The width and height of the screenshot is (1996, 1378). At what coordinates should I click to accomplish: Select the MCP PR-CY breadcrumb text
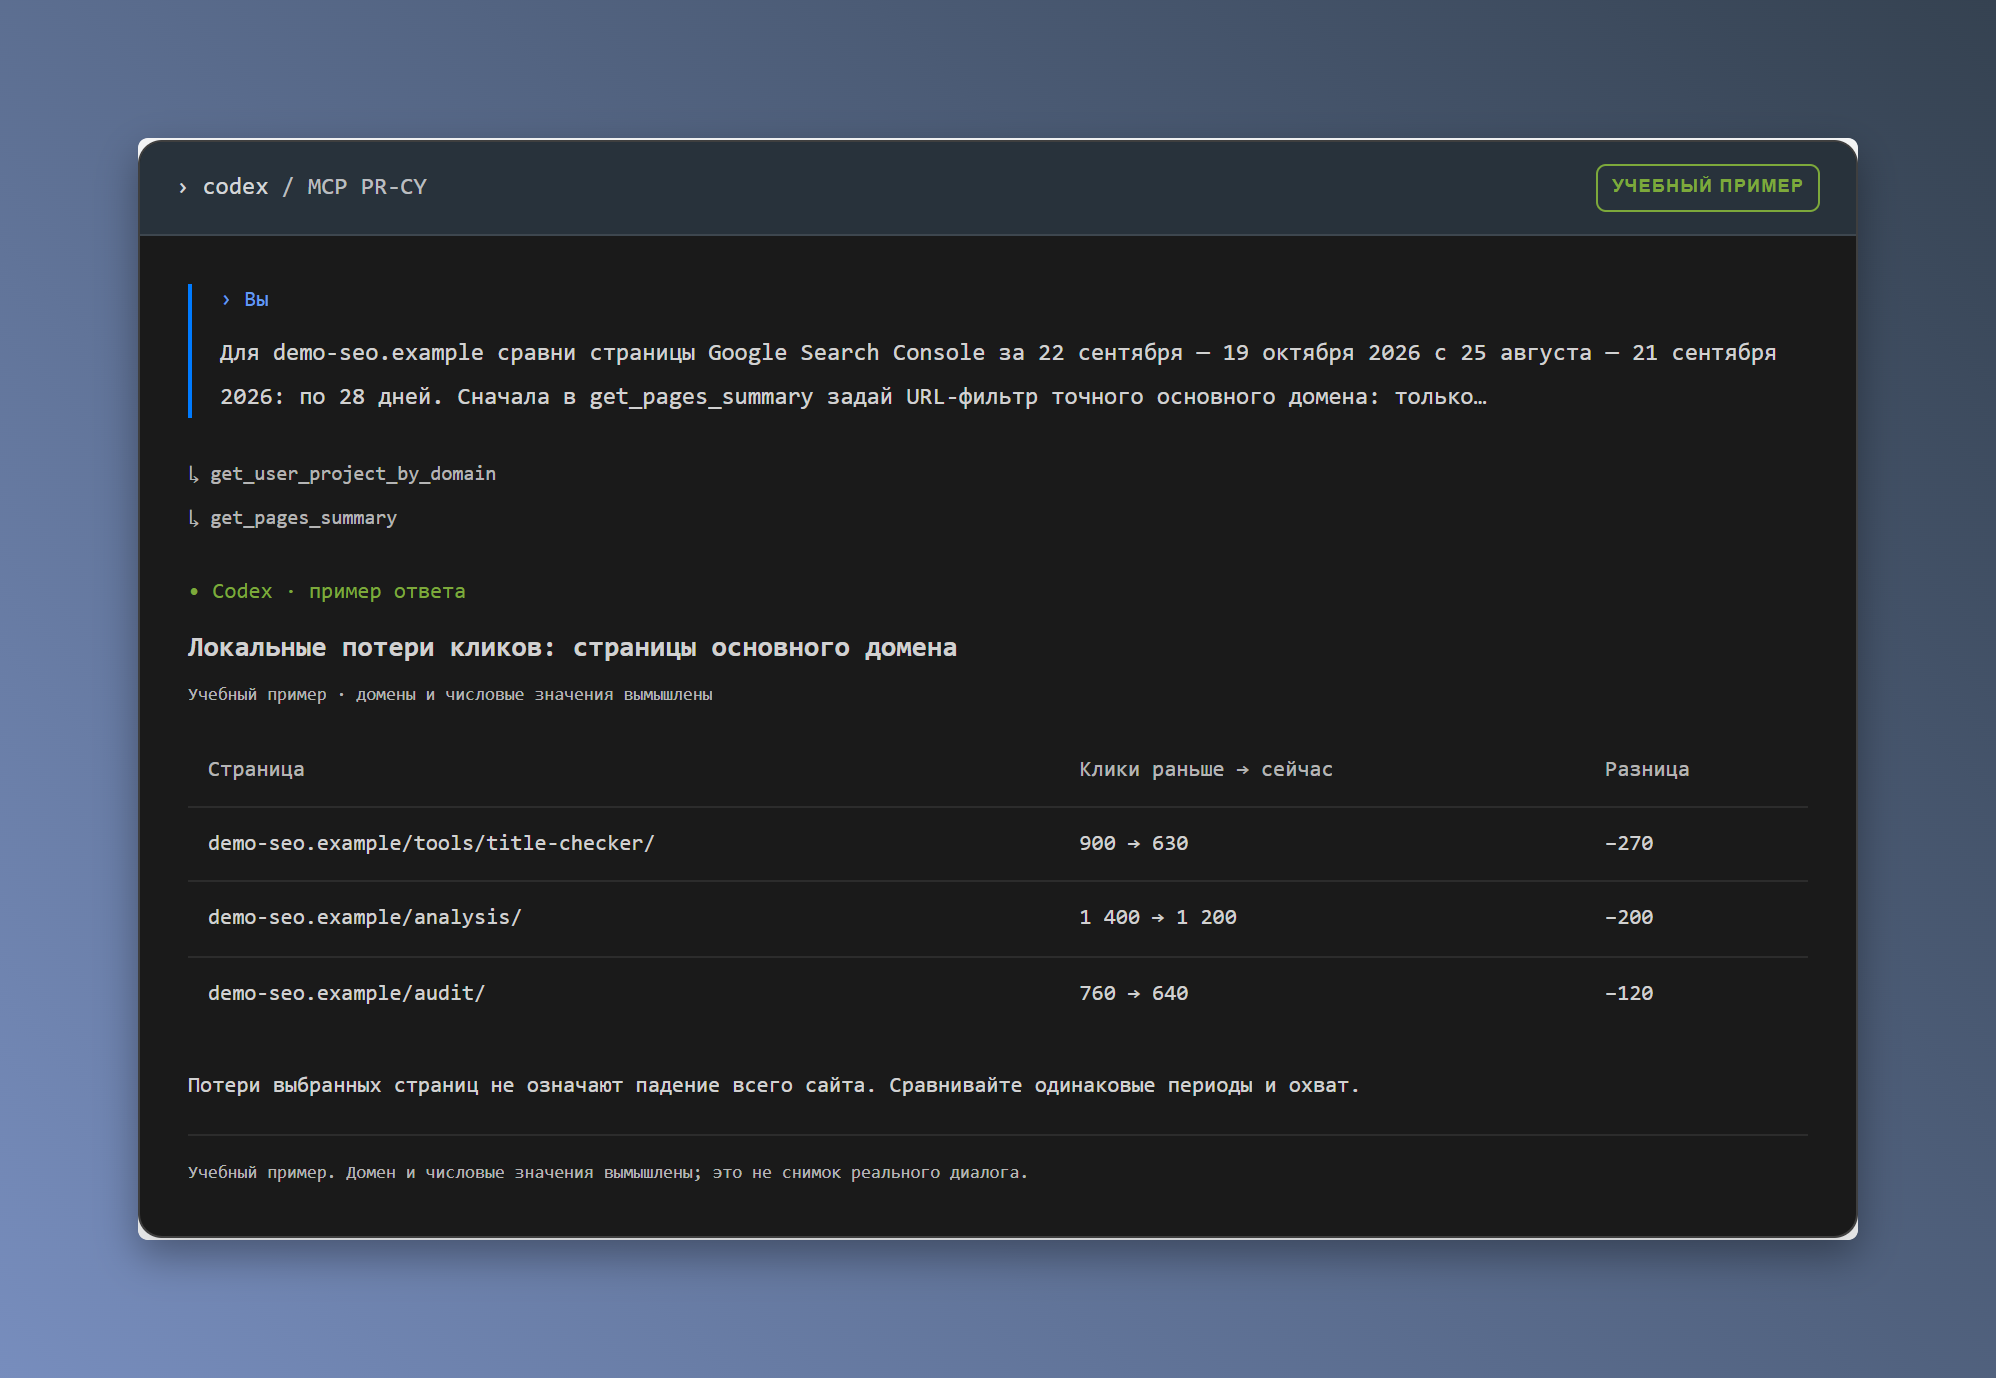(367, 187)
